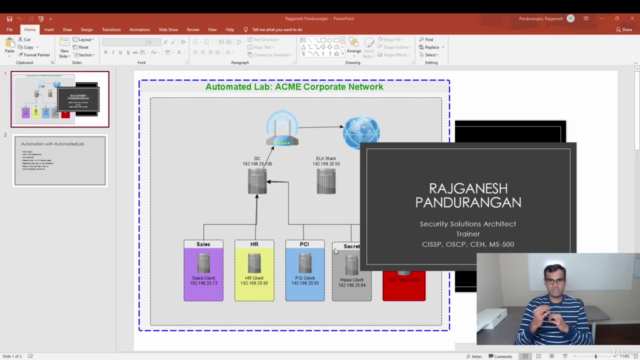Undo the last action
This screenshot has width=640, height=360.
[x=19, y=19]
